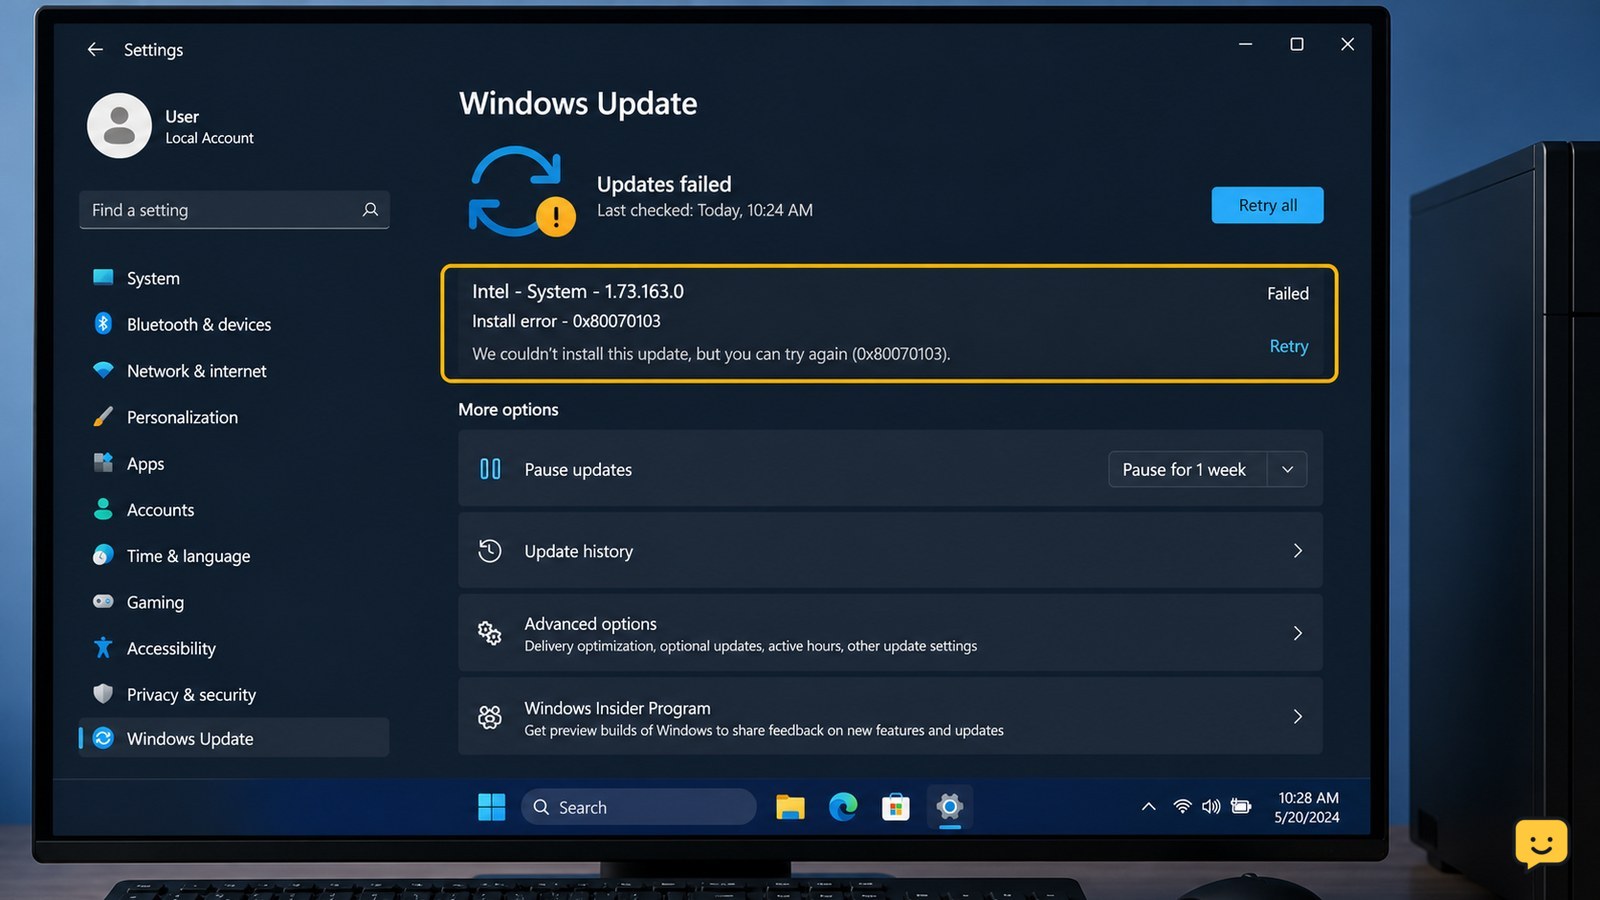Open Microsoft Store from taskbar
The width and height of the screenshot is (1600, 900).
896,807
